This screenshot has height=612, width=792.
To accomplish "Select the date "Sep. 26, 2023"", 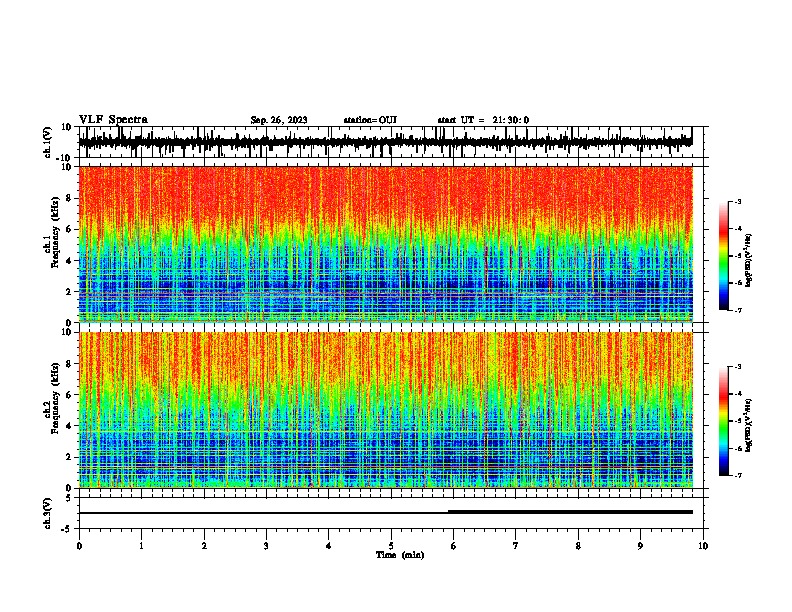I will [x=279, y=120].
